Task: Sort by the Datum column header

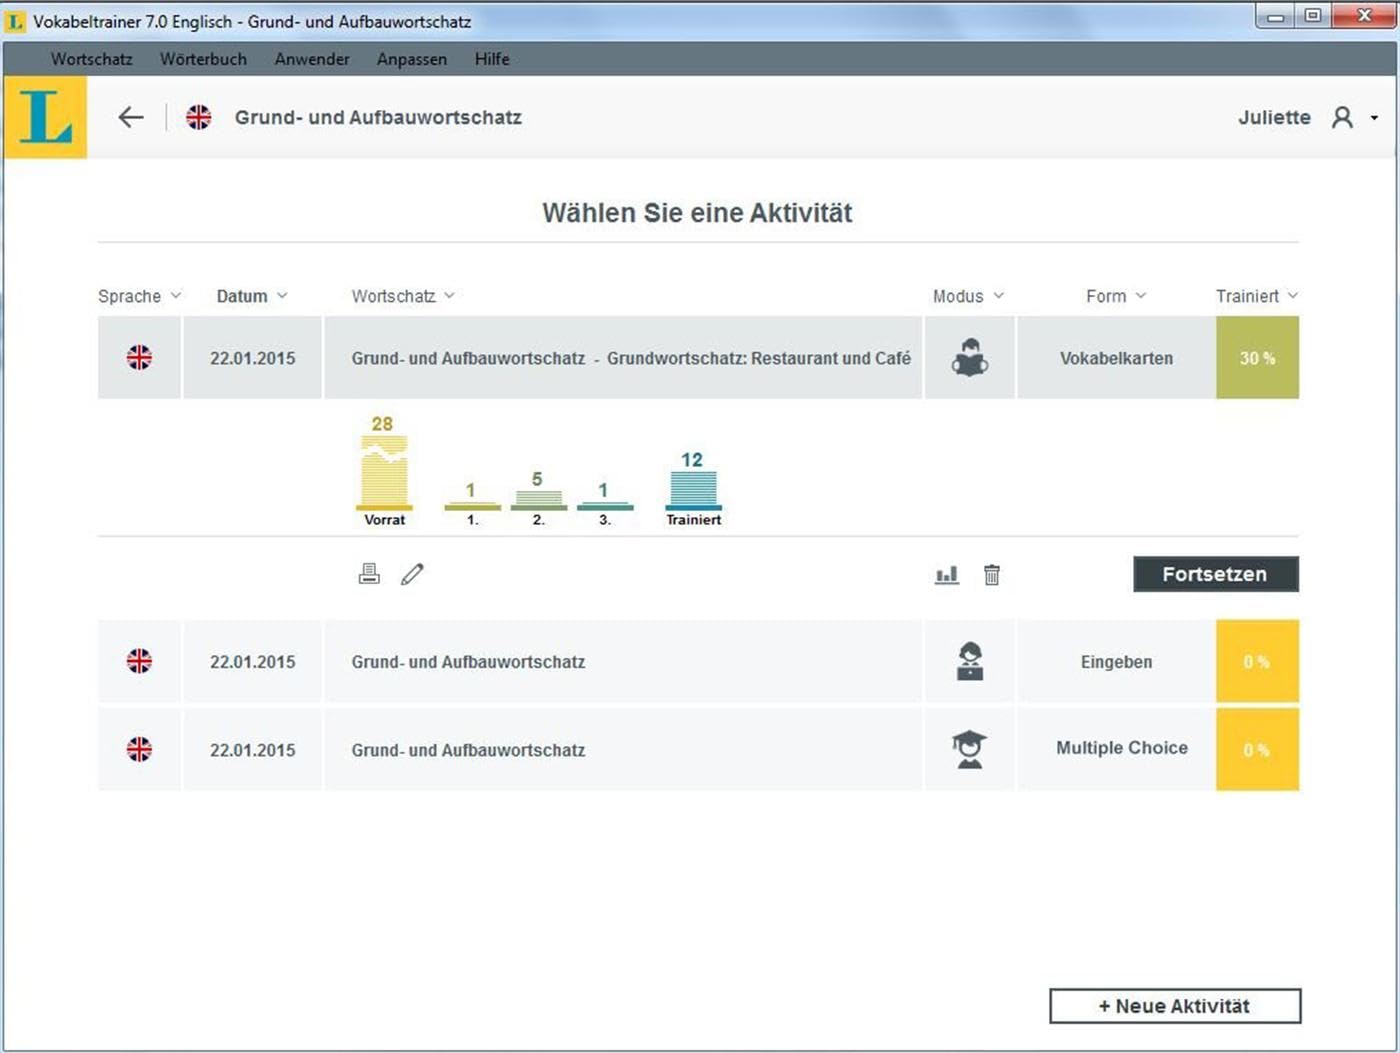Action: point(252,296)
